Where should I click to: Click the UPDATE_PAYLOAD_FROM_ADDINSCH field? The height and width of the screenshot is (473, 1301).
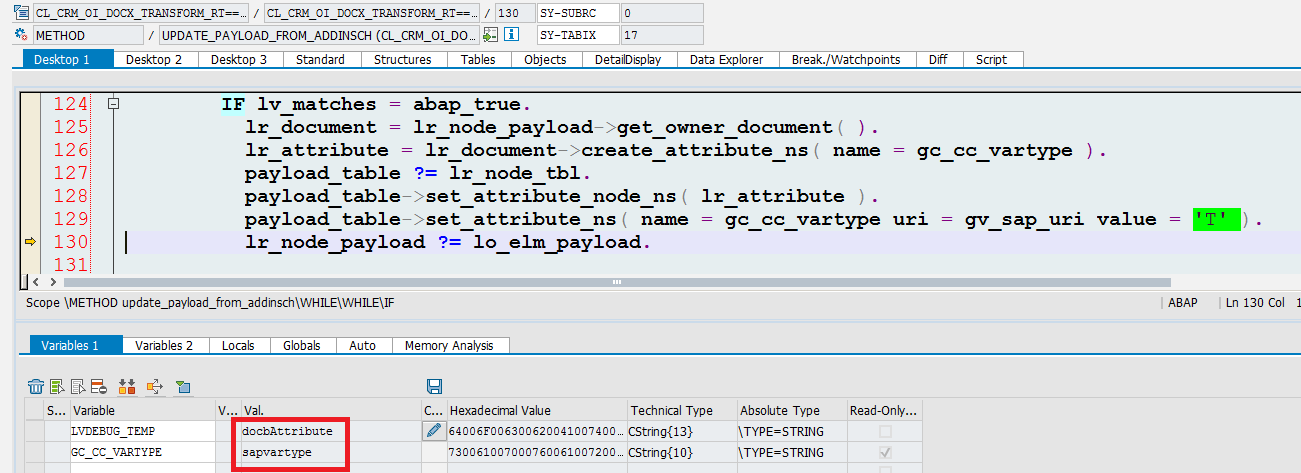pos(319,35)
